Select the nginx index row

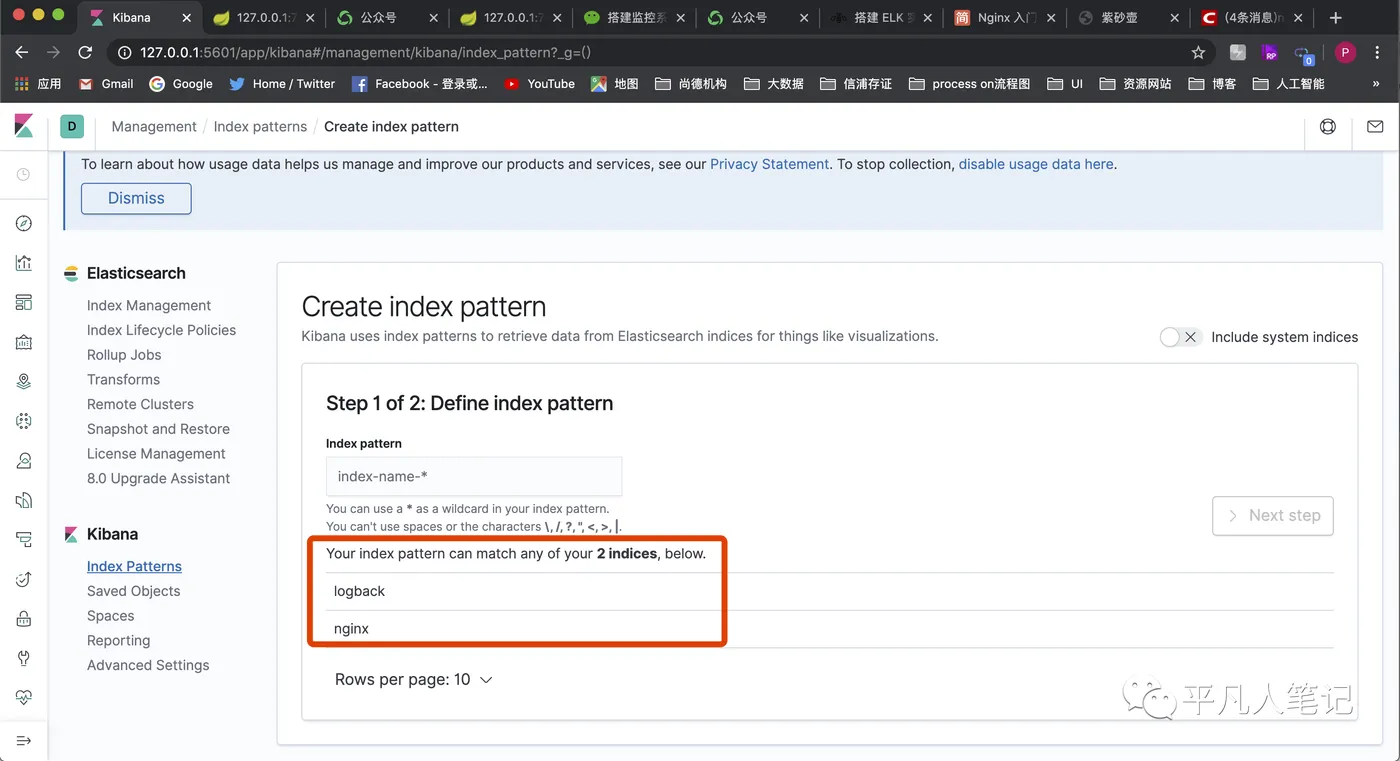[x=830, y=629]
